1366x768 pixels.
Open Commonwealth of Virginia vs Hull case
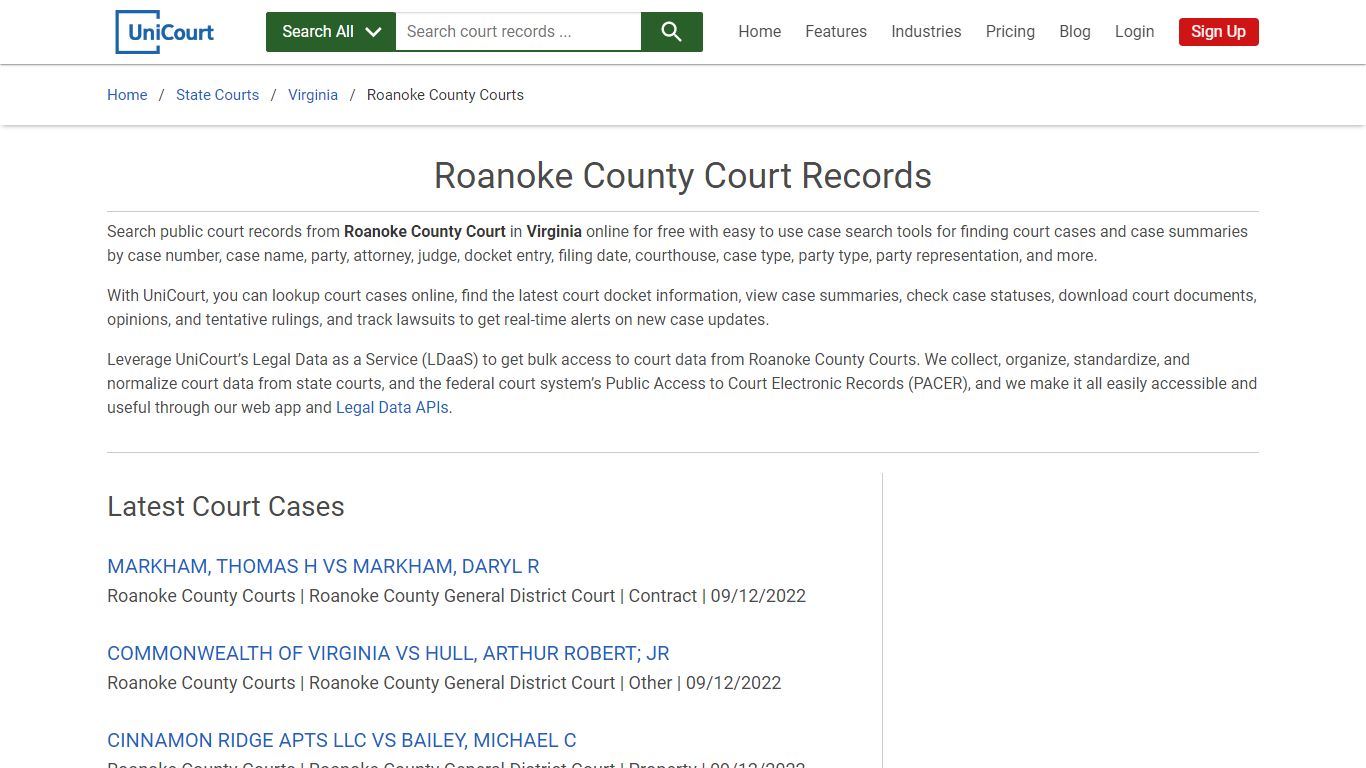click(x=388, y=653)
